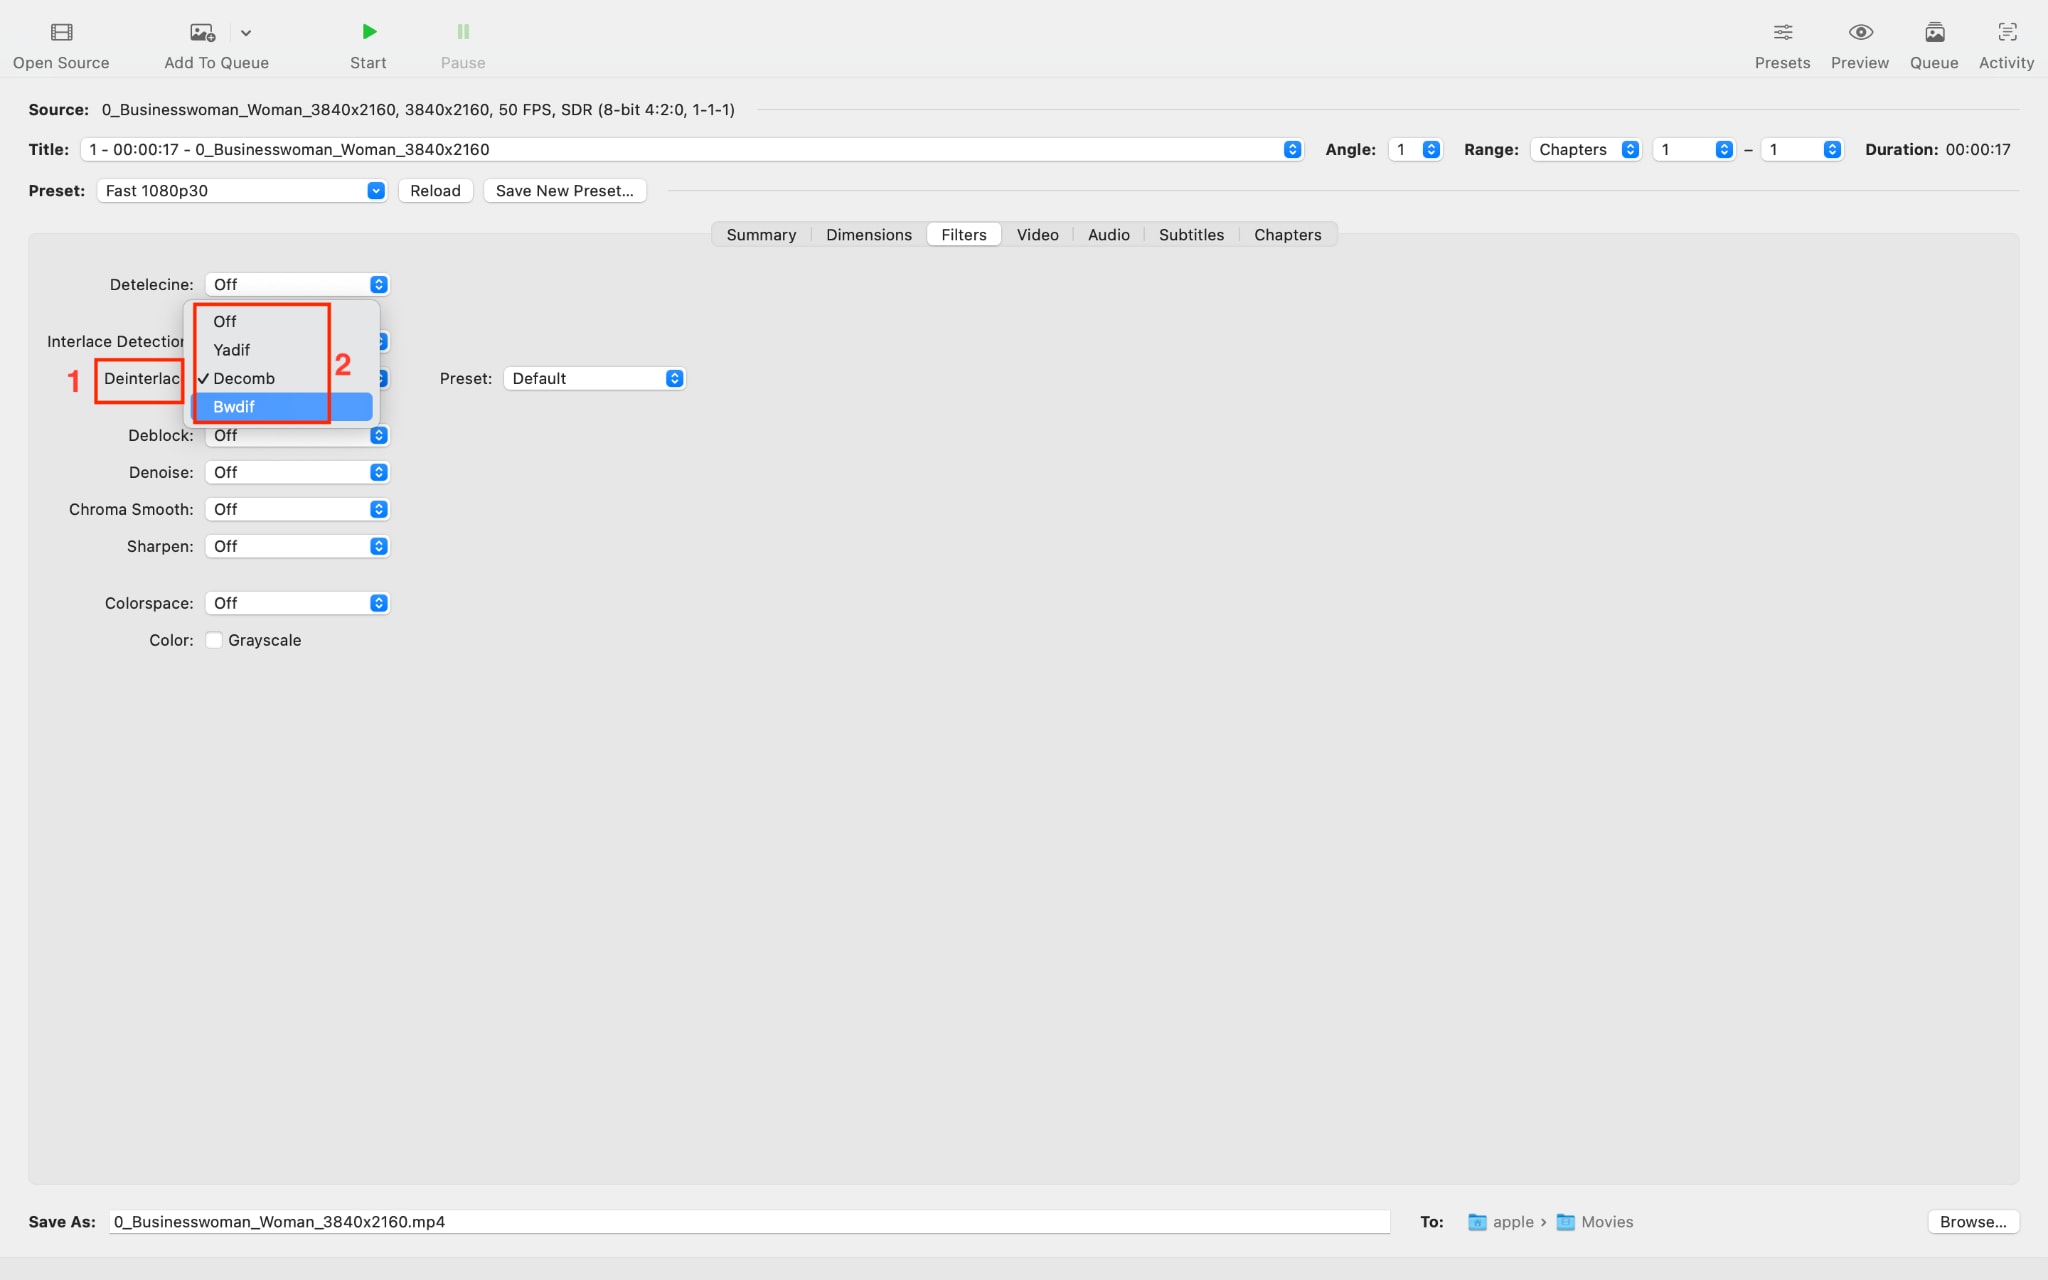Click the Browse button
Image resolution: width=2048 pixels, height=1280 pixels.
[1972, 1222]
